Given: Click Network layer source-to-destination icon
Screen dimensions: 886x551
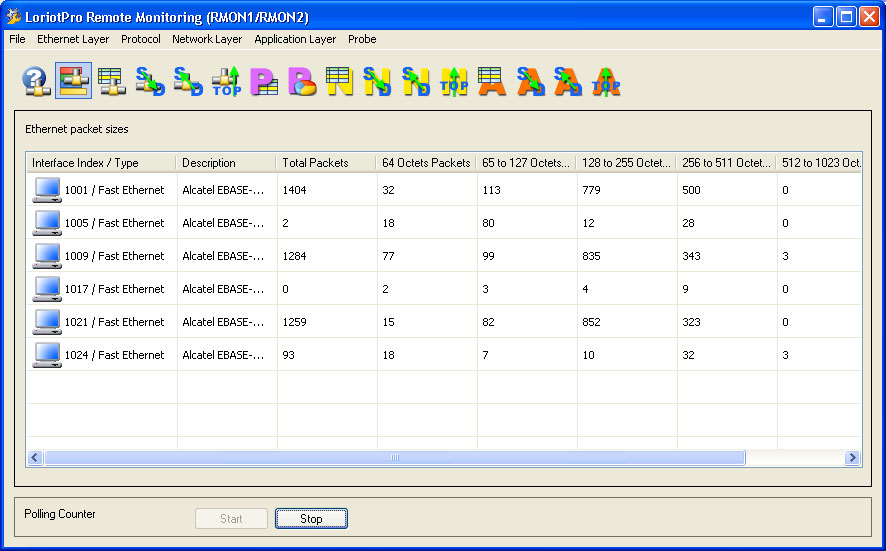Looking at the screenshot, I should click(377, 81).
